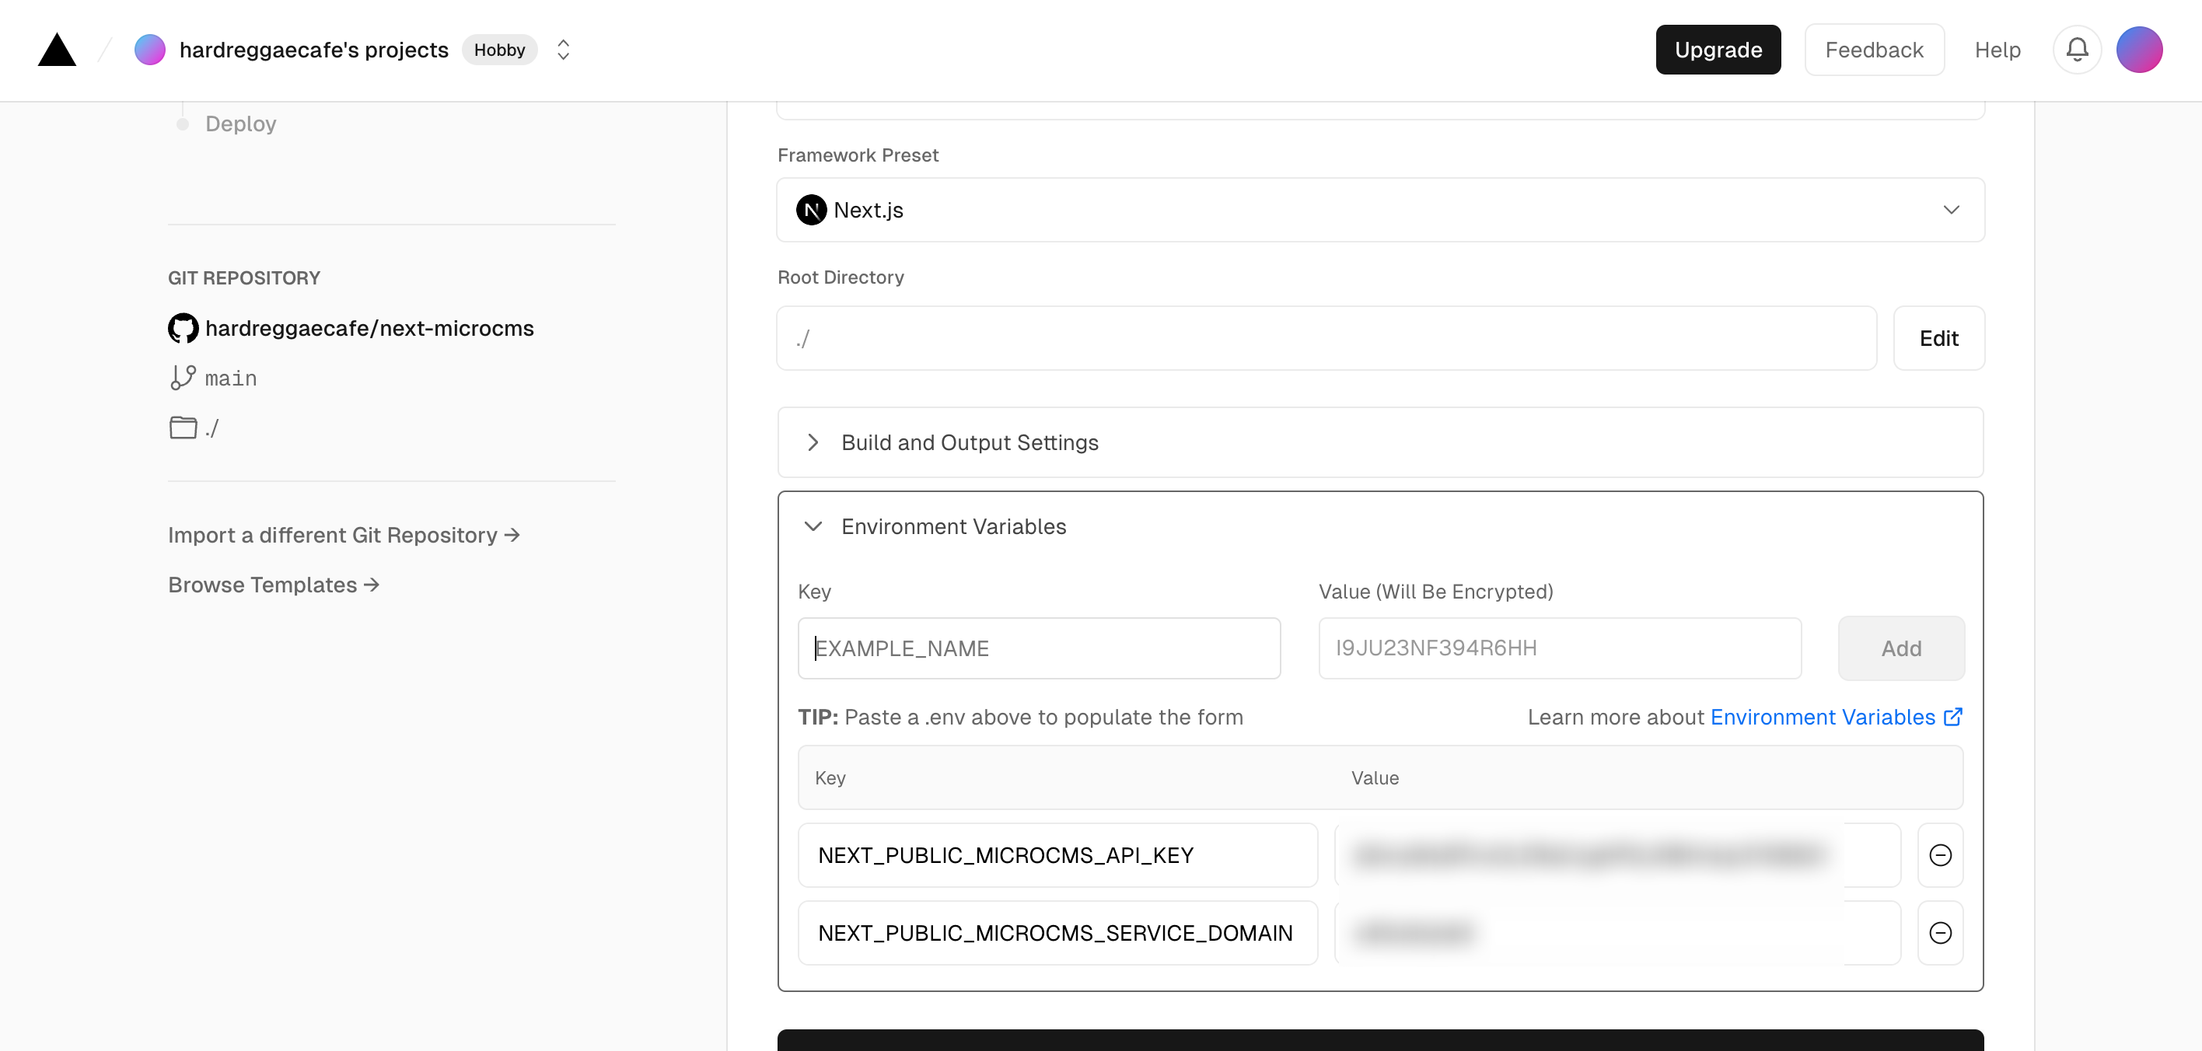
Task: Remove the NEXT_PUBLIC_MICROCMS_API_KEY variable
Action: pos(1939,855)
